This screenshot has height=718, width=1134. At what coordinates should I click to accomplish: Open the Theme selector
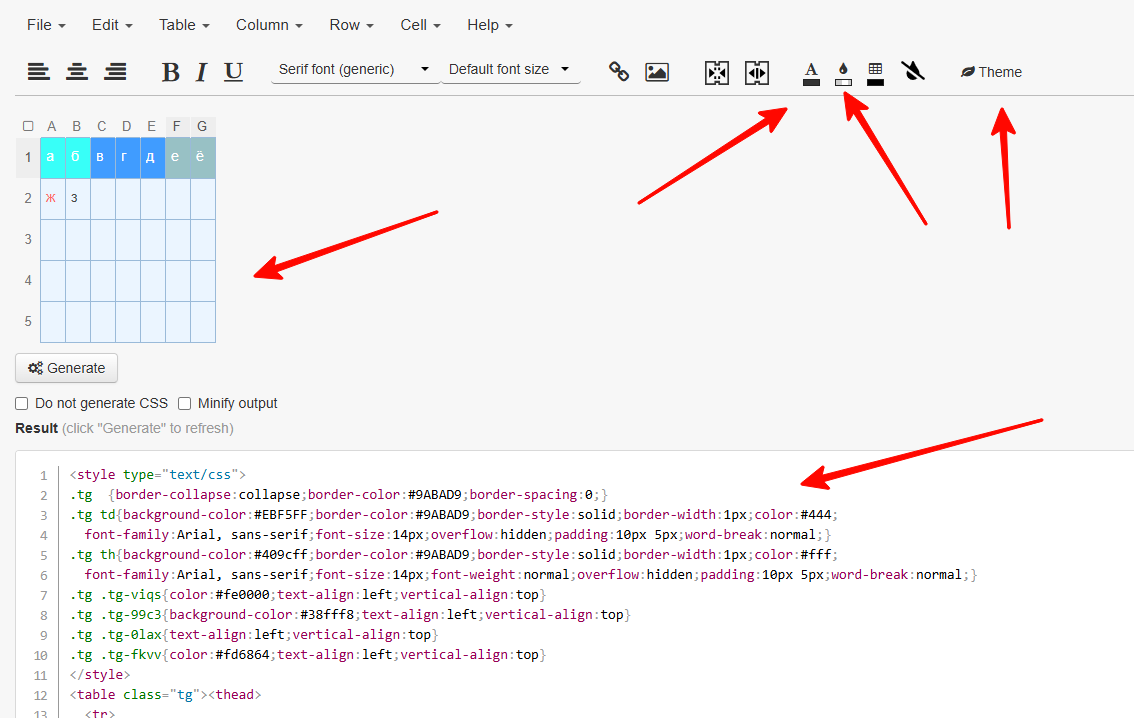pos(991,72)
